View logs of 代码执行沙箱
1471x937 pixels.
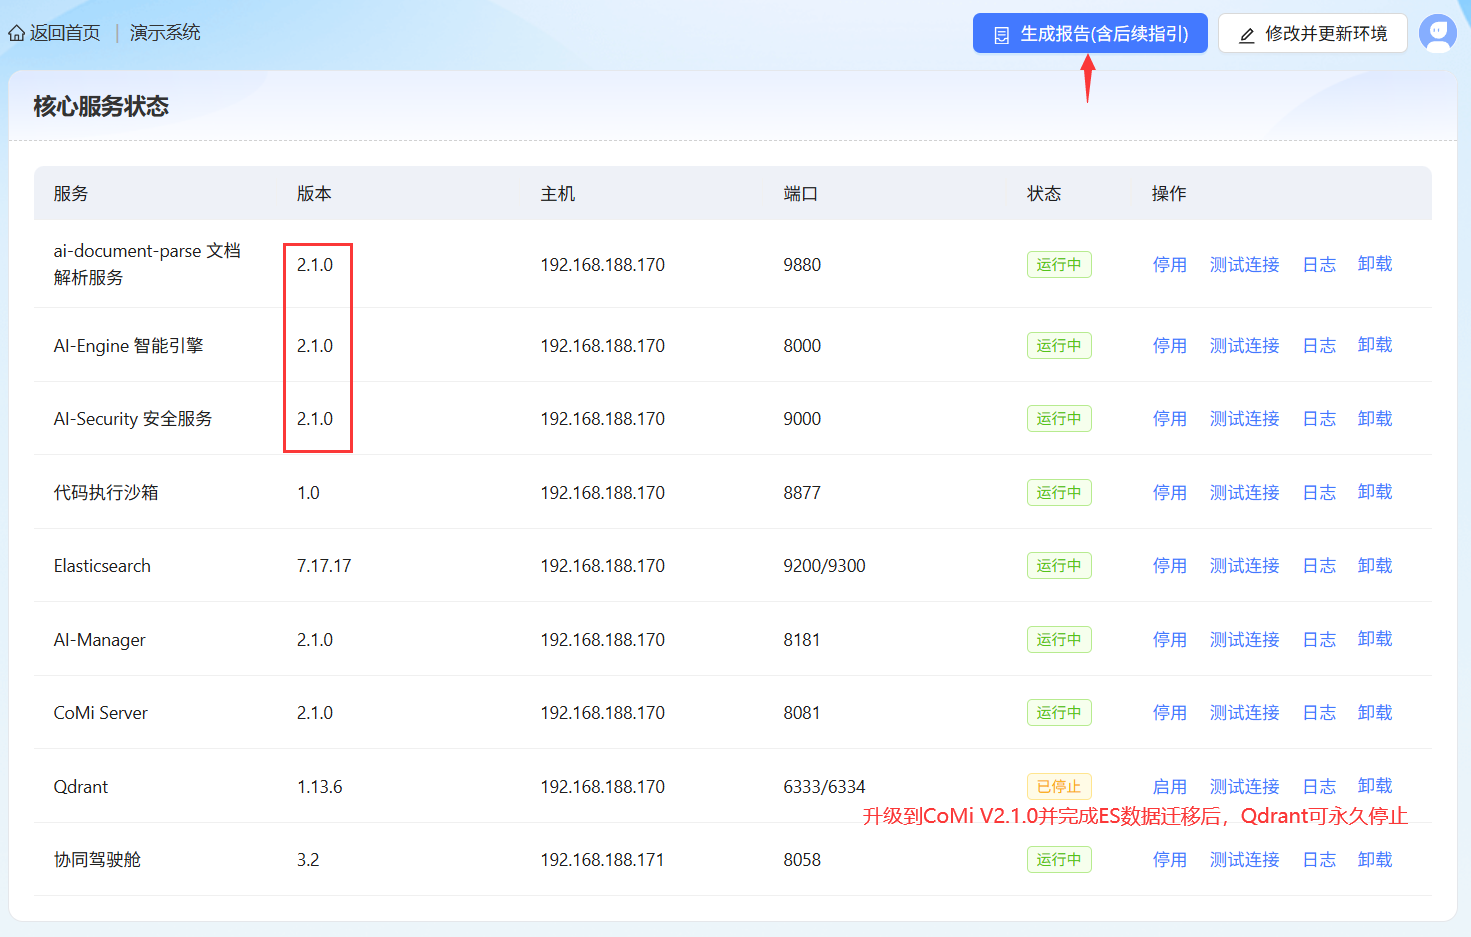1319,492
